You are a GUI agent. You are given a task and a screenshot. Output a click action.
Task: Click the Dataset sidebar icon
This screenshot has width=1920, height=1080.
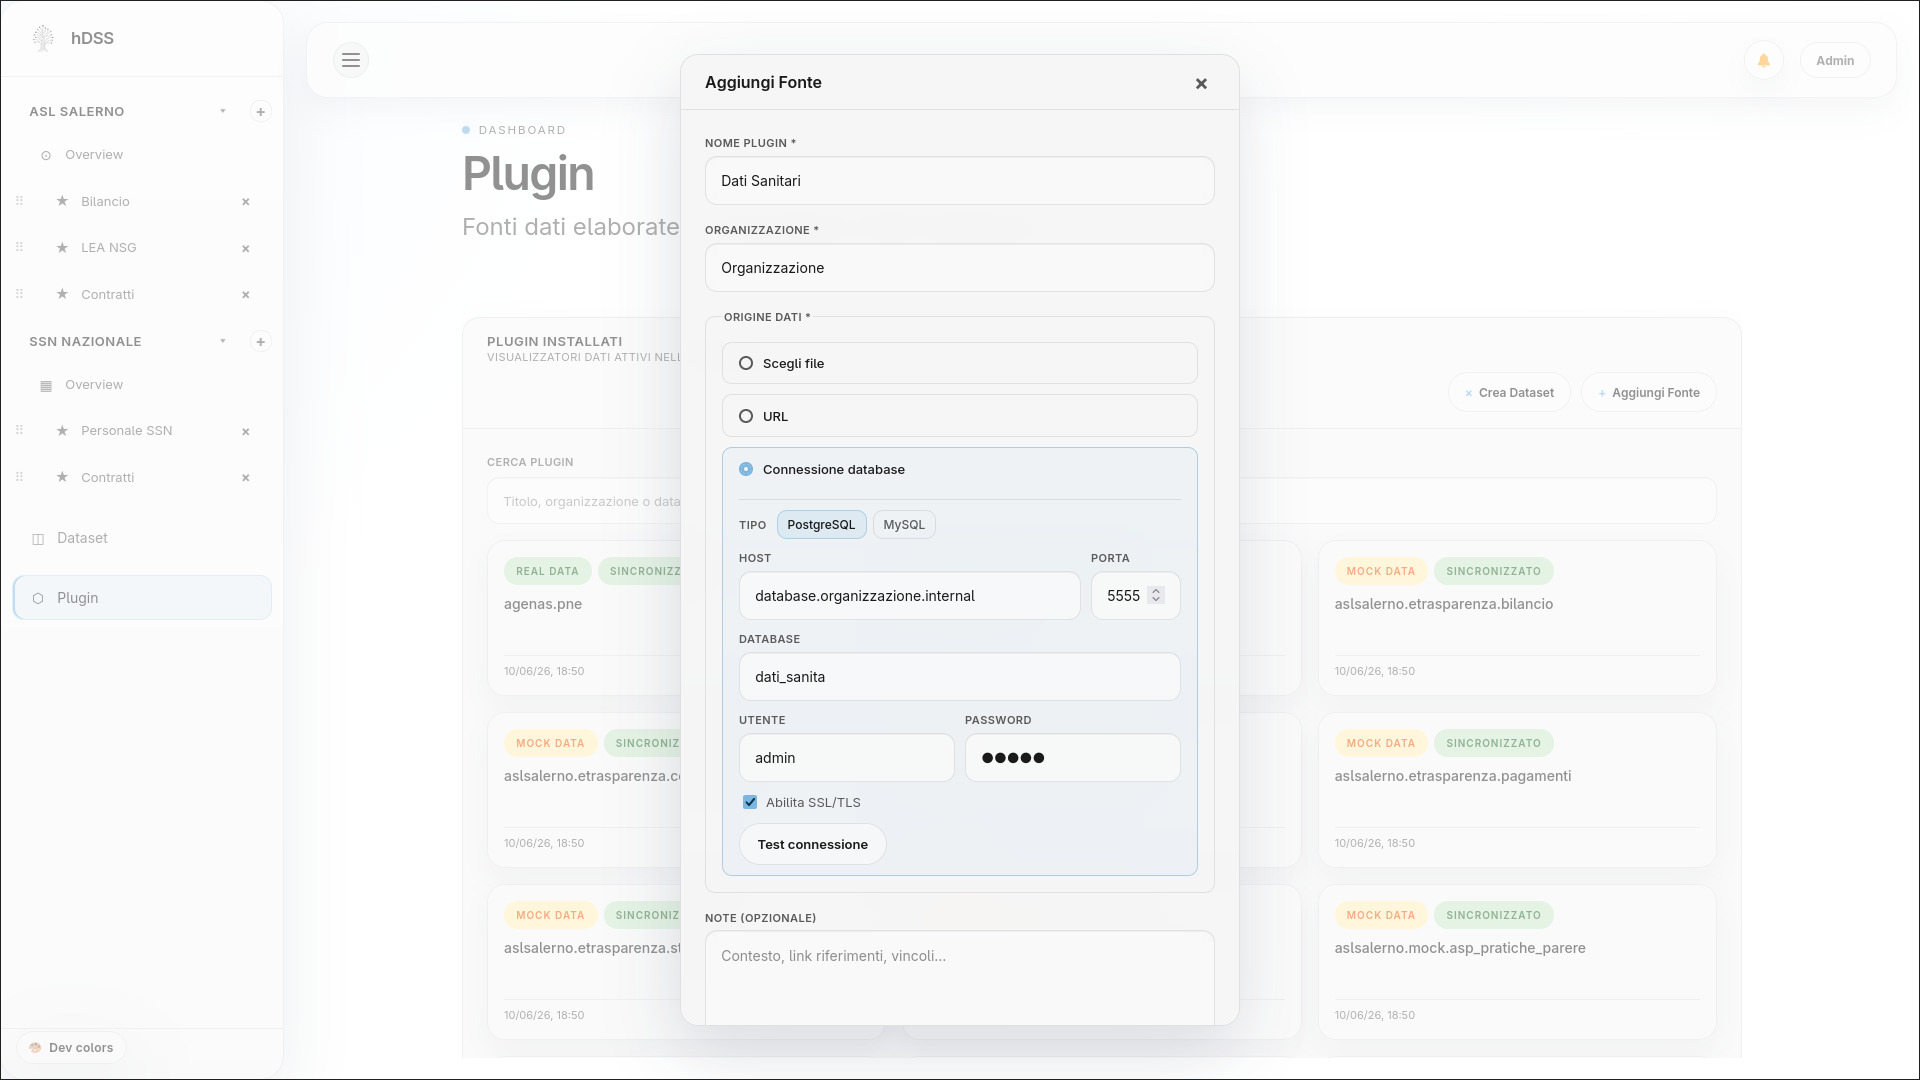click(38, 539)
